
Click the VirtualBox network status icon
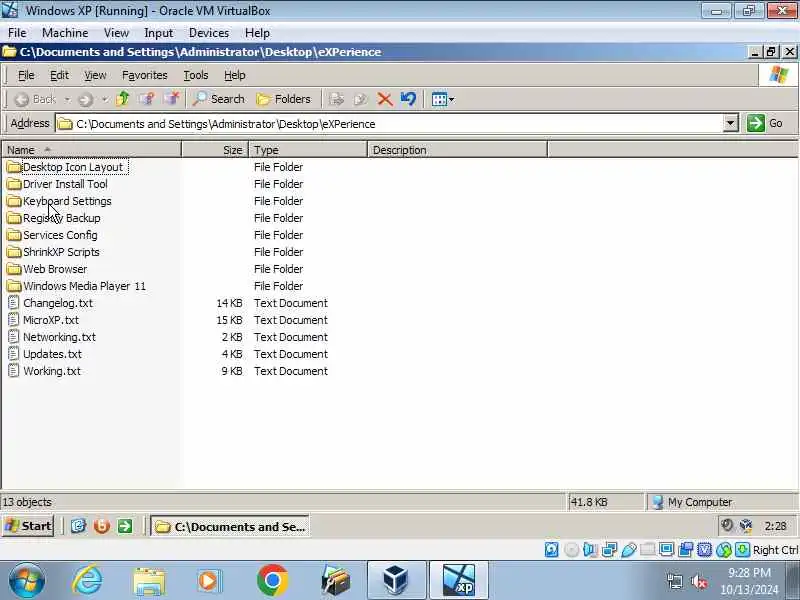[609, 549]
